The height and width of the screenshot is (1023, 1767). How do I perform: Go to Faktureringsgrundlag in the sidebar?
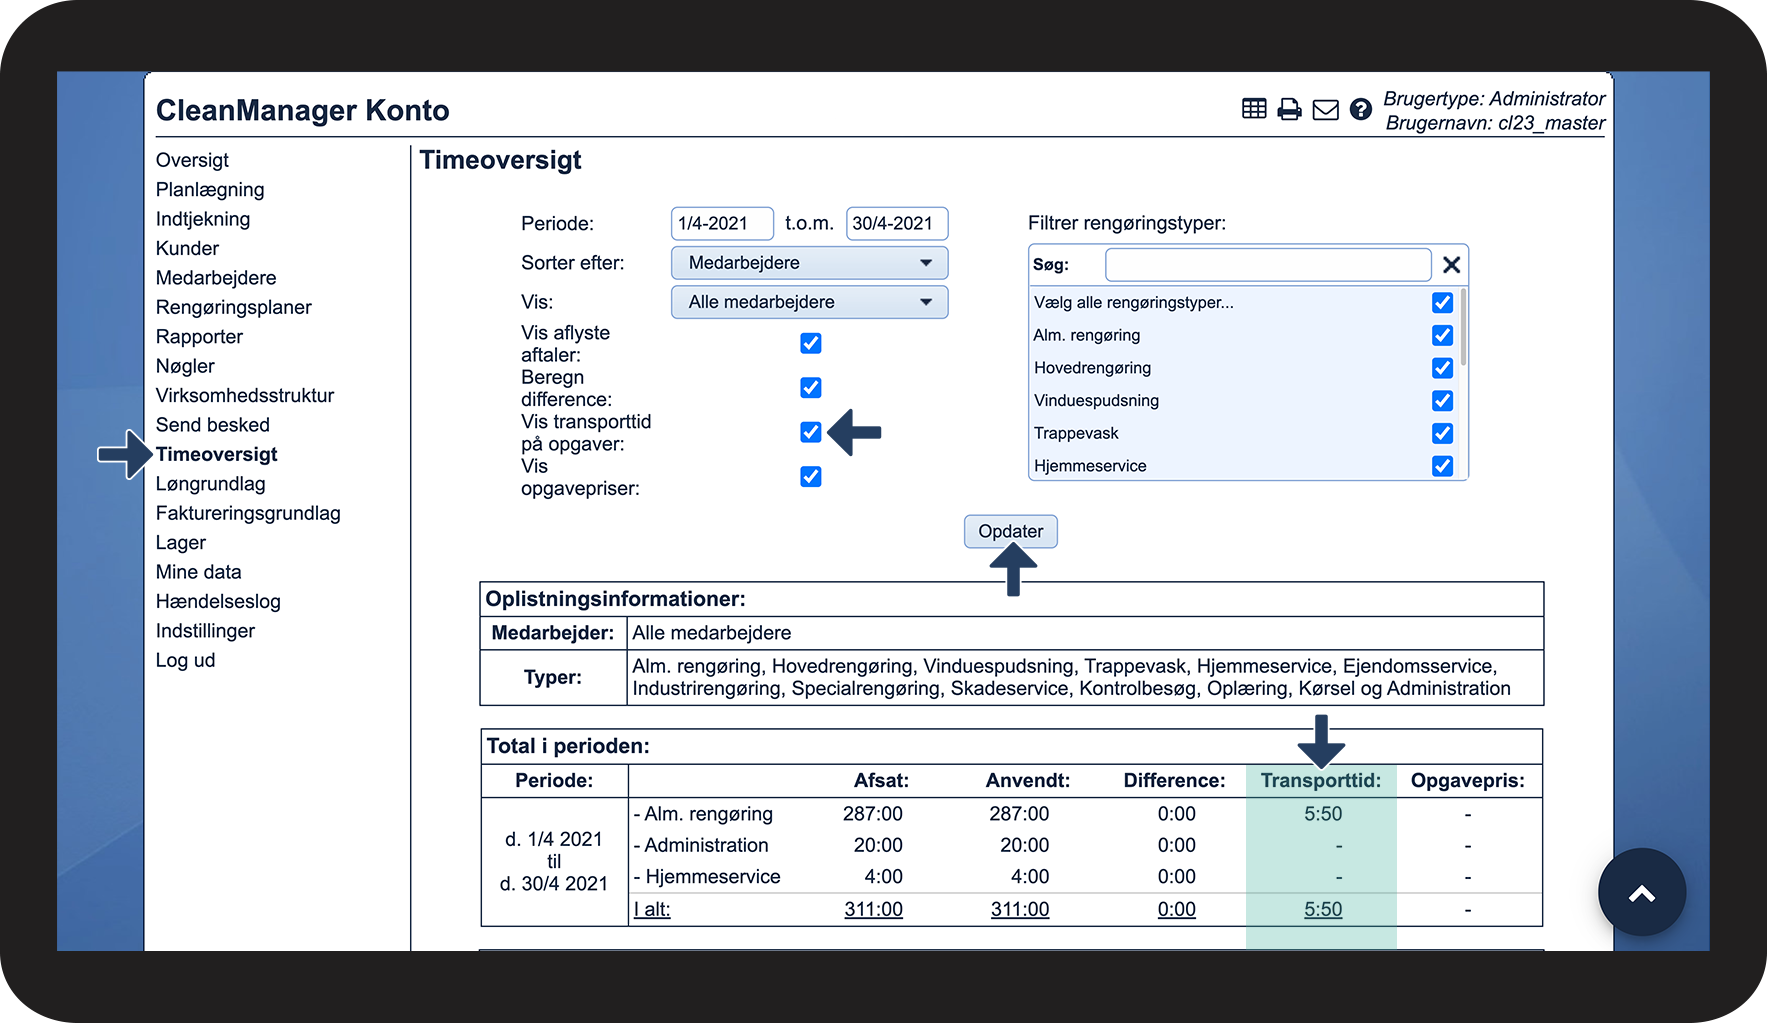pyautogui.click(x=248, y=513)
